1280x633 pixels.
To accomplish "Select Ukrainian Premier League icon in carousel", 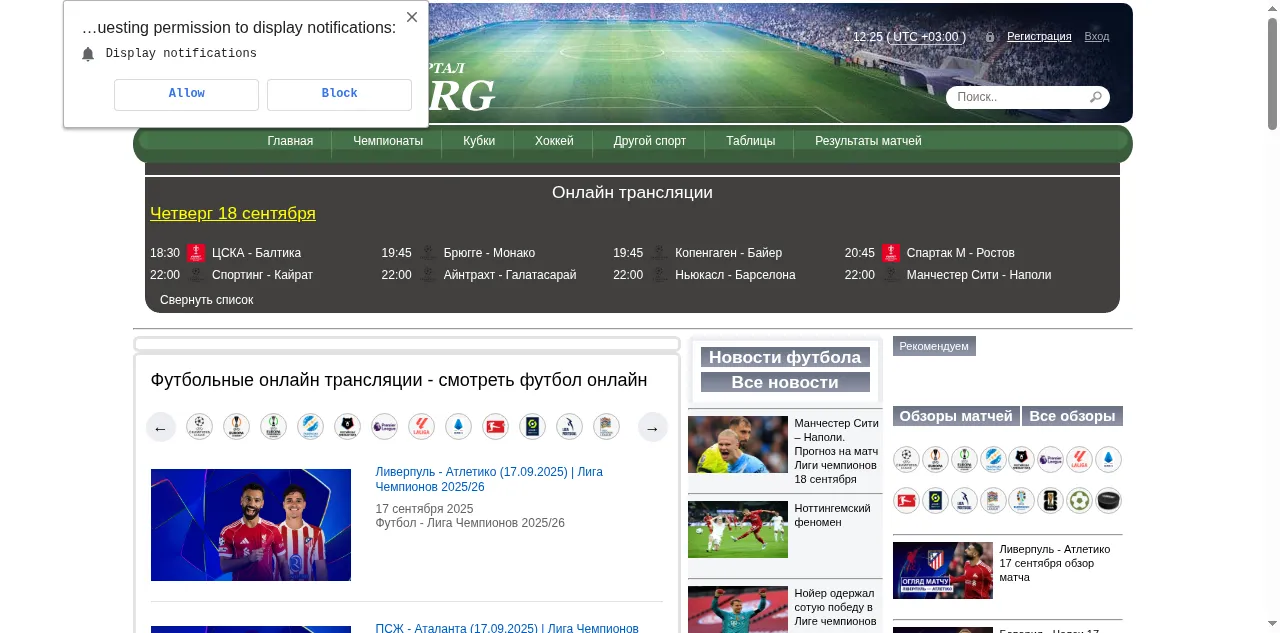I will click(310, 427).
